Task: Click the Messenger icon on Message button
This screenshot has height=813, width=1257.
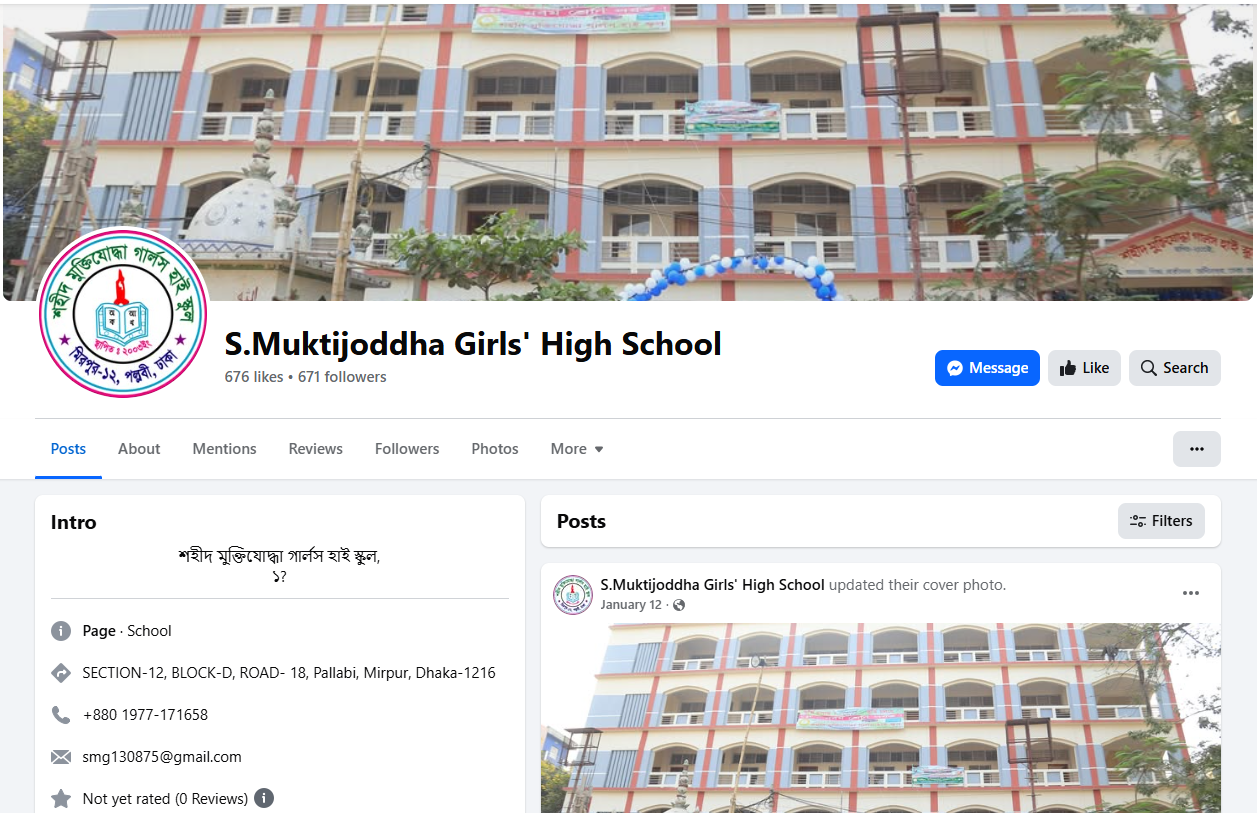Action: (x=955, y=368)
